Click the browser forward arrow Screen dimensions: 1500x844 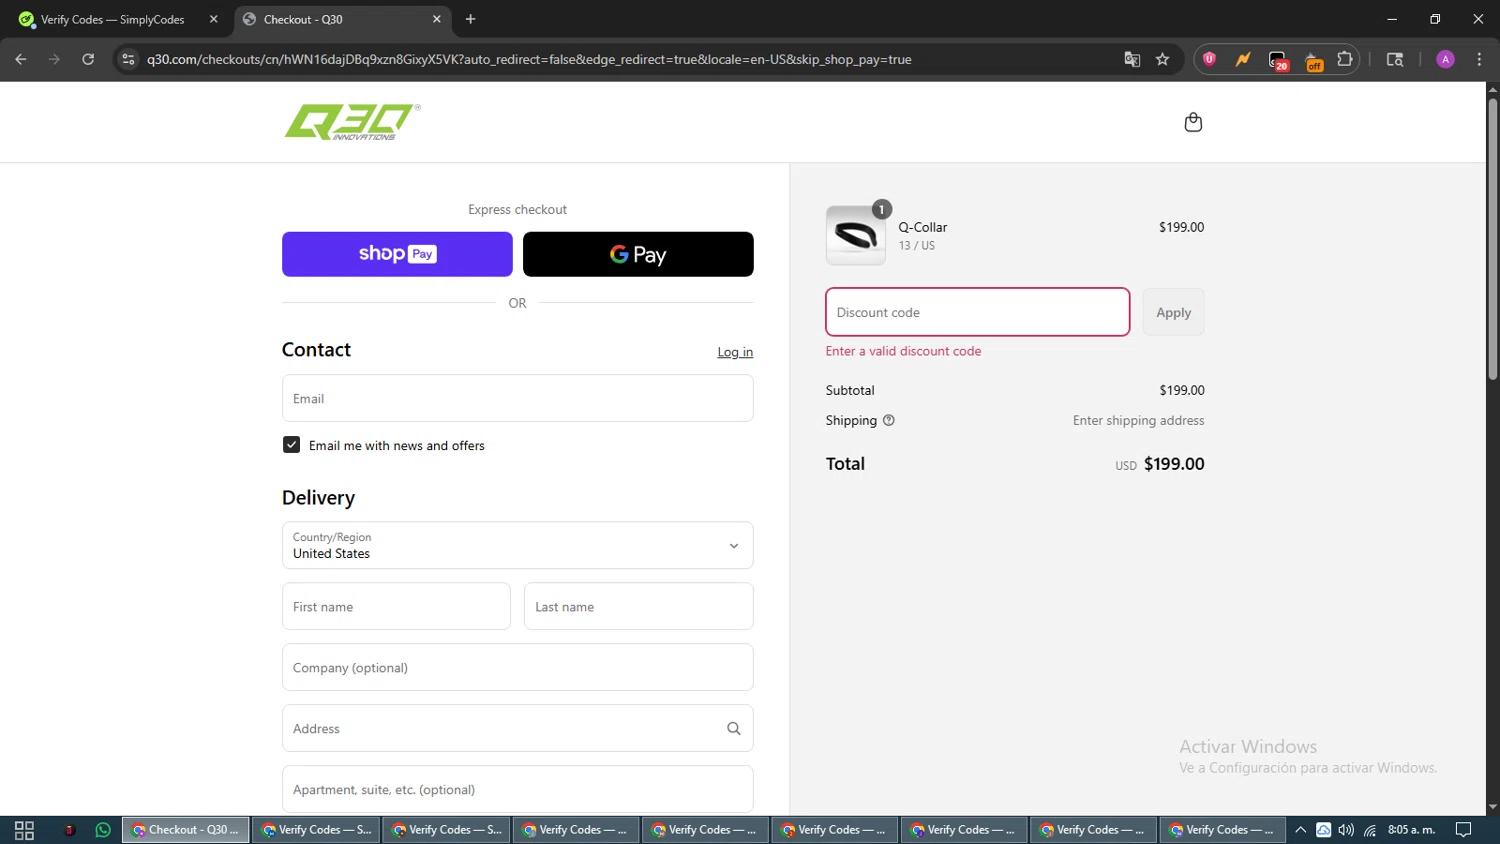(x=54, y=59)
